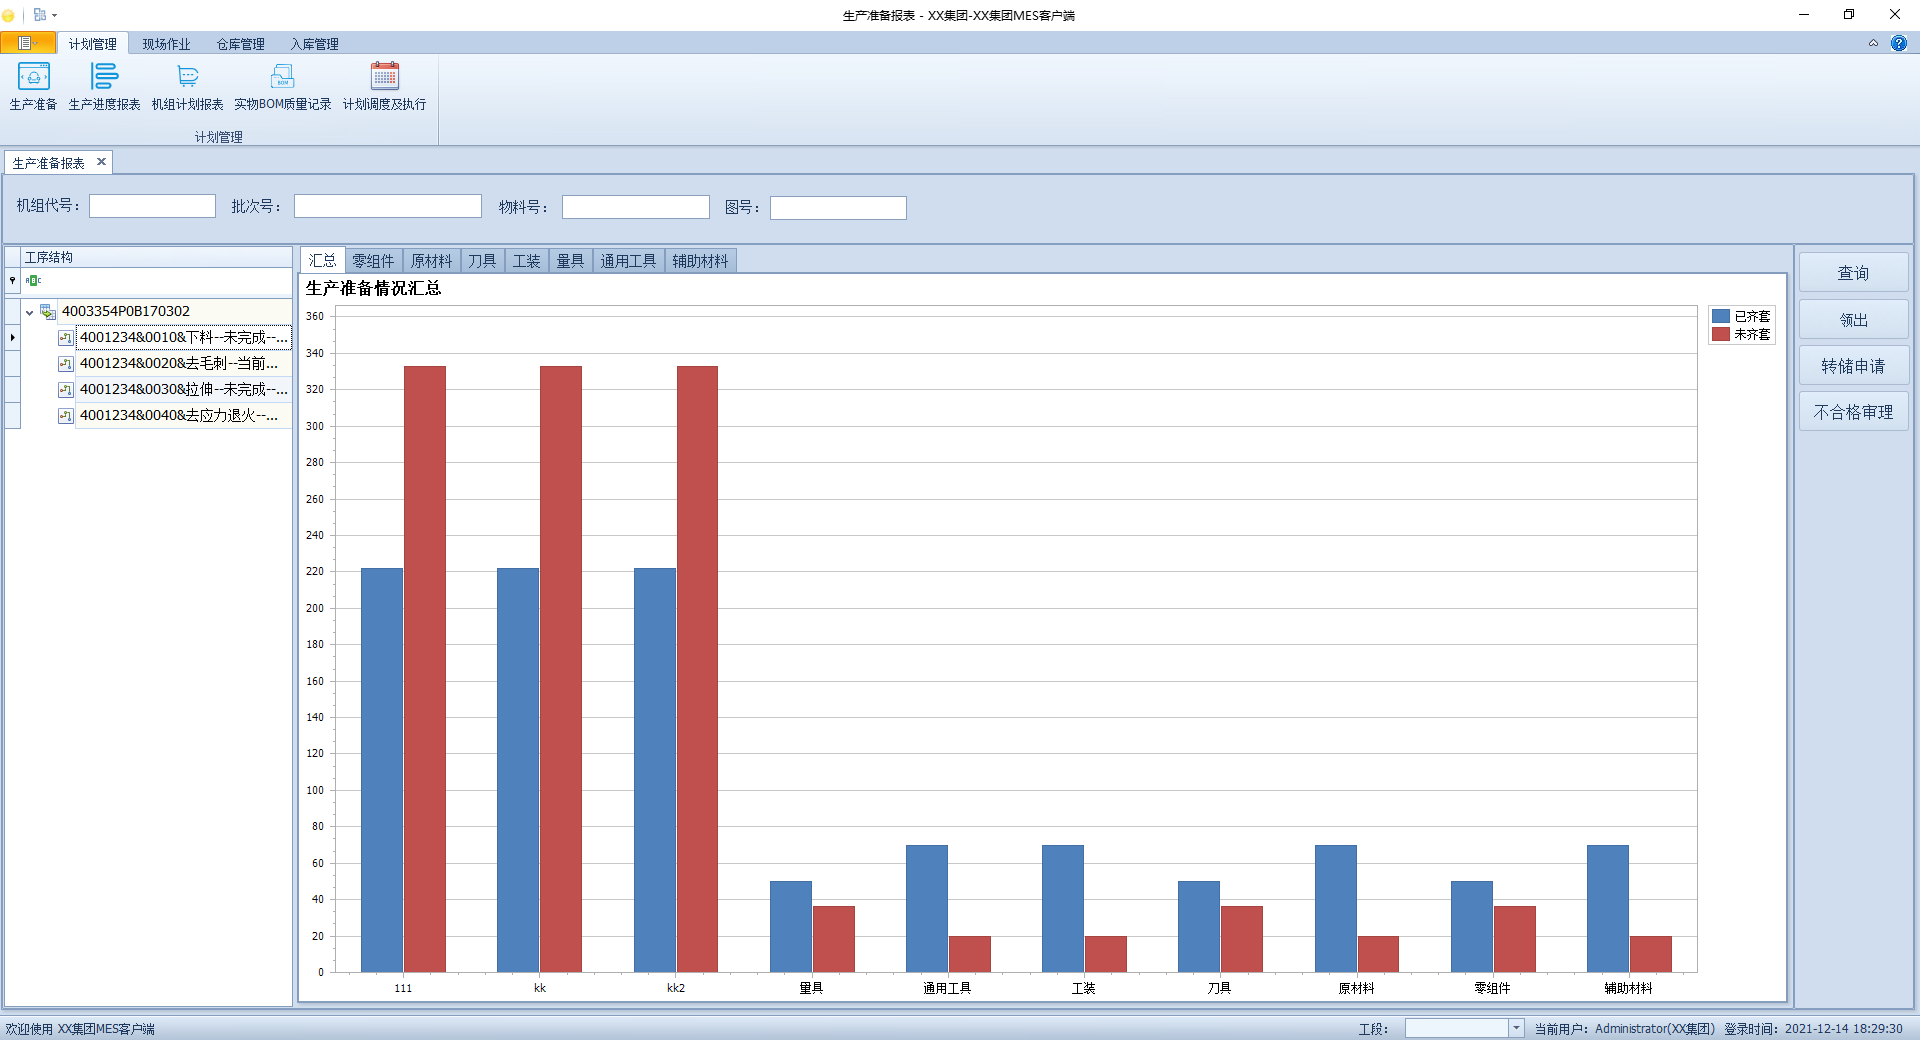Open quick access toolbar dropdown arrow
1920x1040 pixels.
click(x=55, y=15)
